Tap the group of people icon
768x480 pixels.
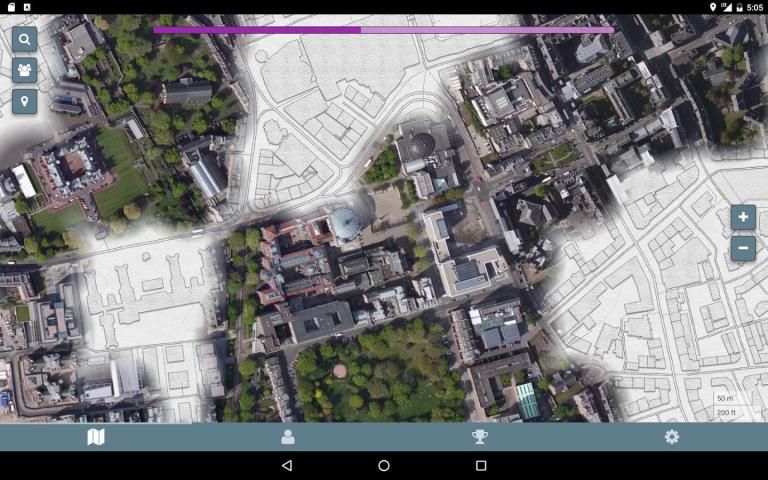tap(25, 70)
